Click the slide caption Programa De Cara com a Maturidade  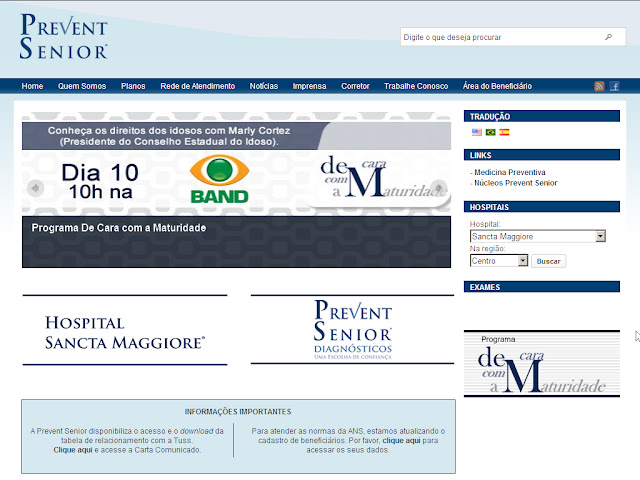tap(119, 228)
